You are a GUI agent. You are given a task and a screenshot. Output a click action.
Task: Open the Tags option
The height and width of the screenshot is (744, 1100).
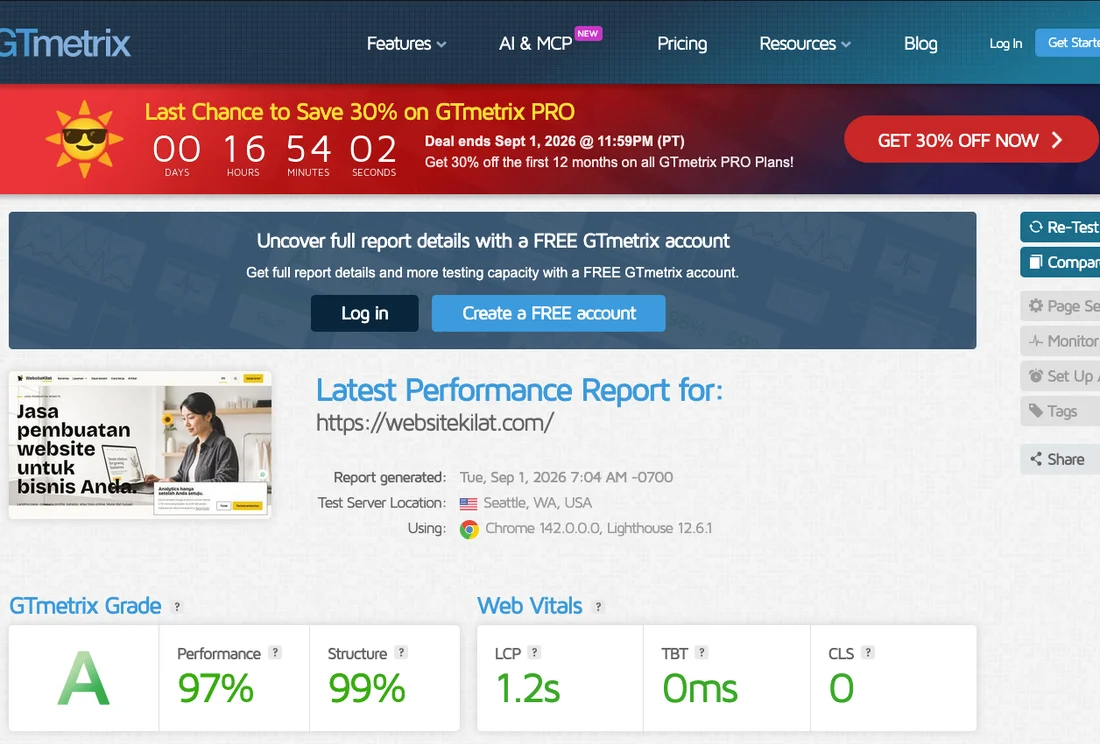pos(1061,411)
